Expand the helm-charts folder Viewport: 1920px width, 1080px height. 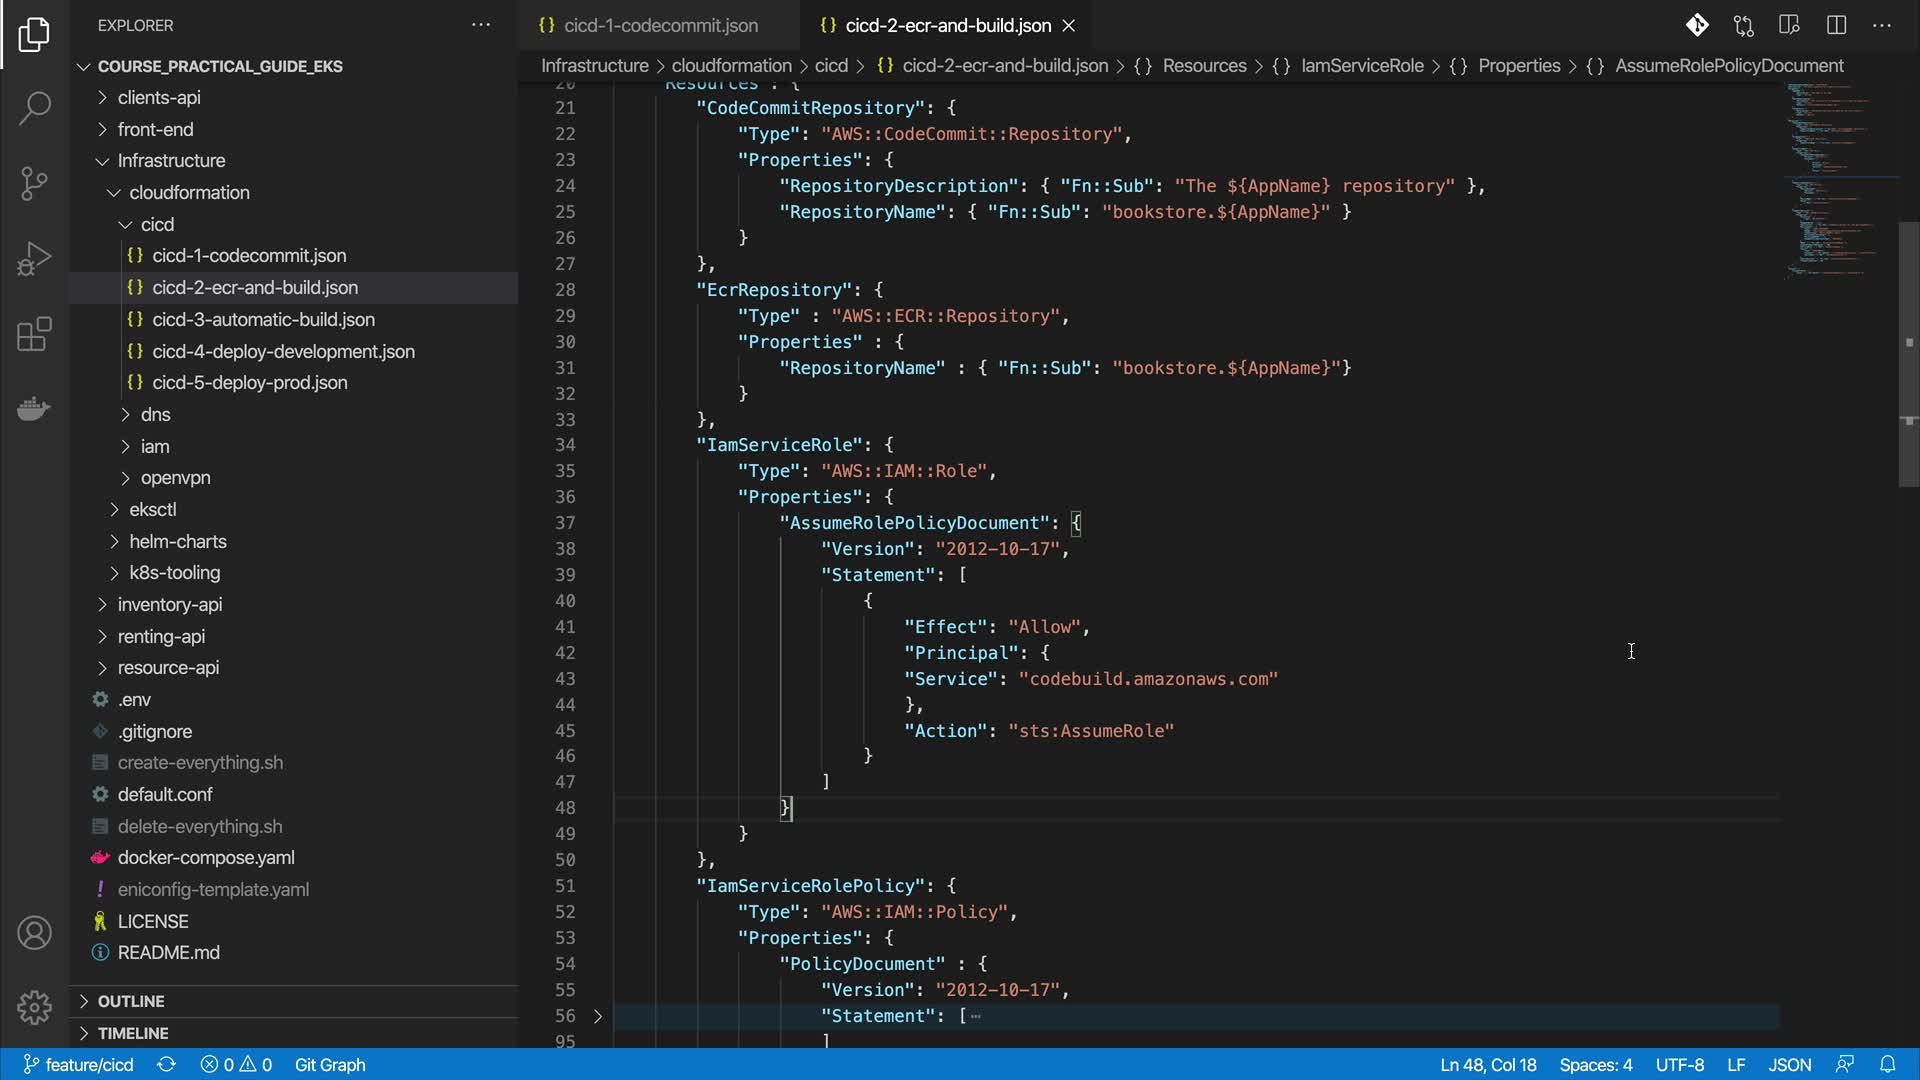tap(178, 541)
